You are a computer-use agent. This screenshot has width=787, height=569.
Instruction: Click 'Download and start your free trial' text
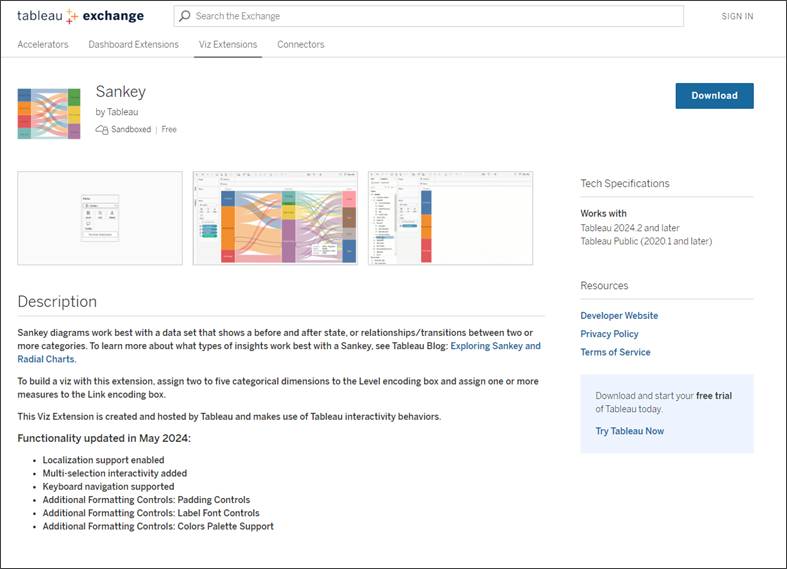[664, 395]
